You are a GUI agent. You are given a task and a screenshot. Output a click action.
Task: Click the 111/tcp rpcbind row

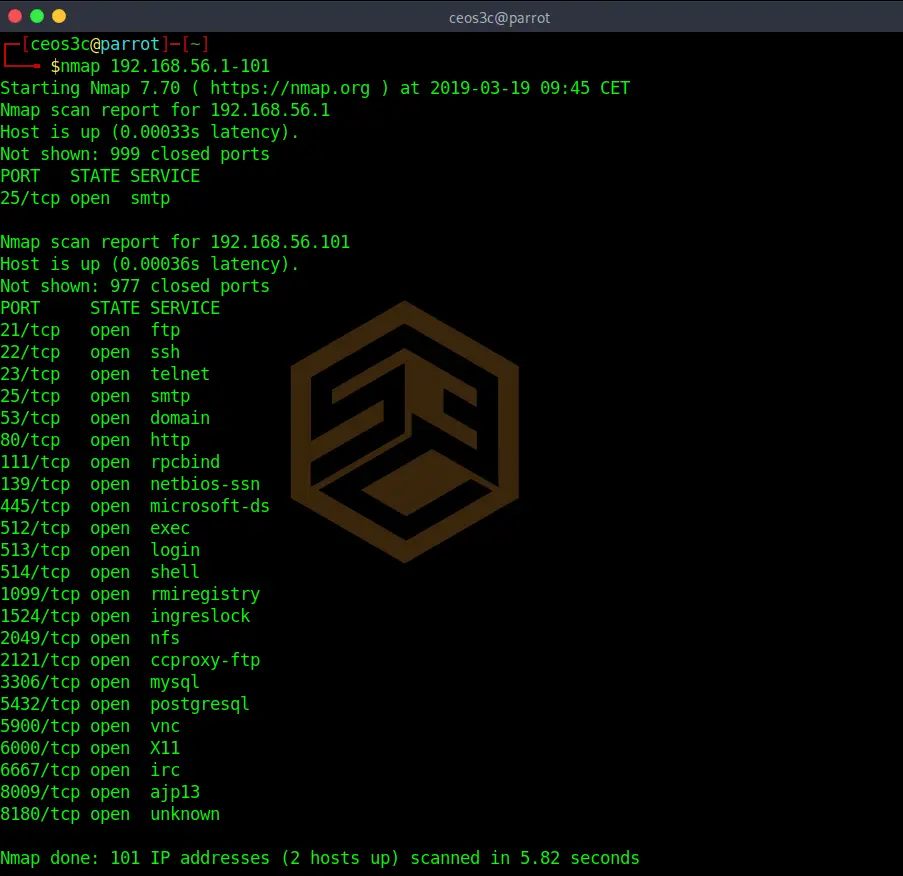tap(110, 462)
